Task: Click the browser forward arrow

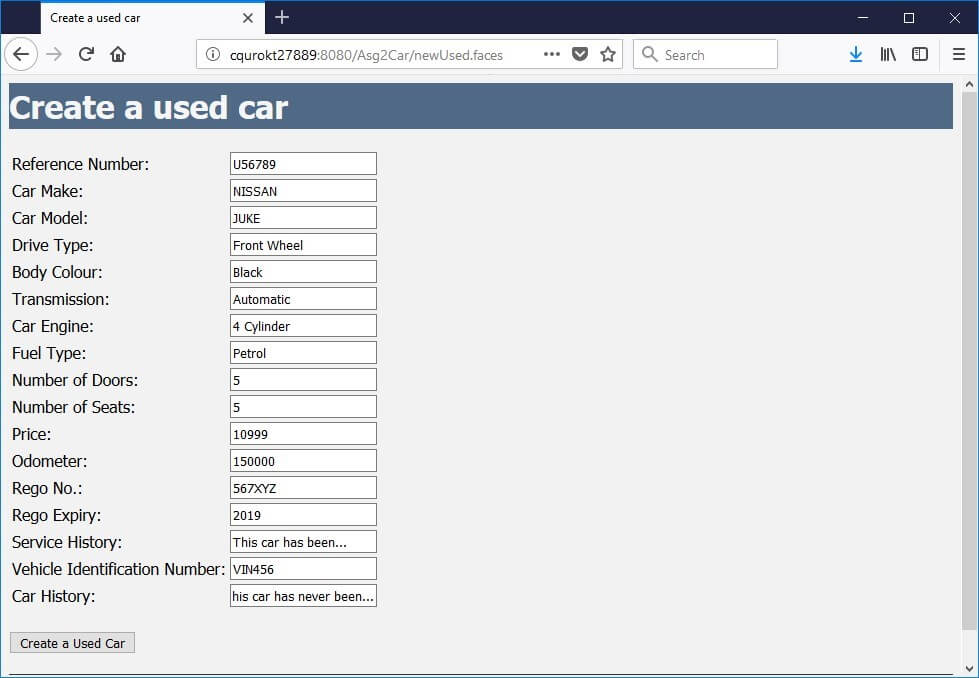Action: click(x=54, y=54)
